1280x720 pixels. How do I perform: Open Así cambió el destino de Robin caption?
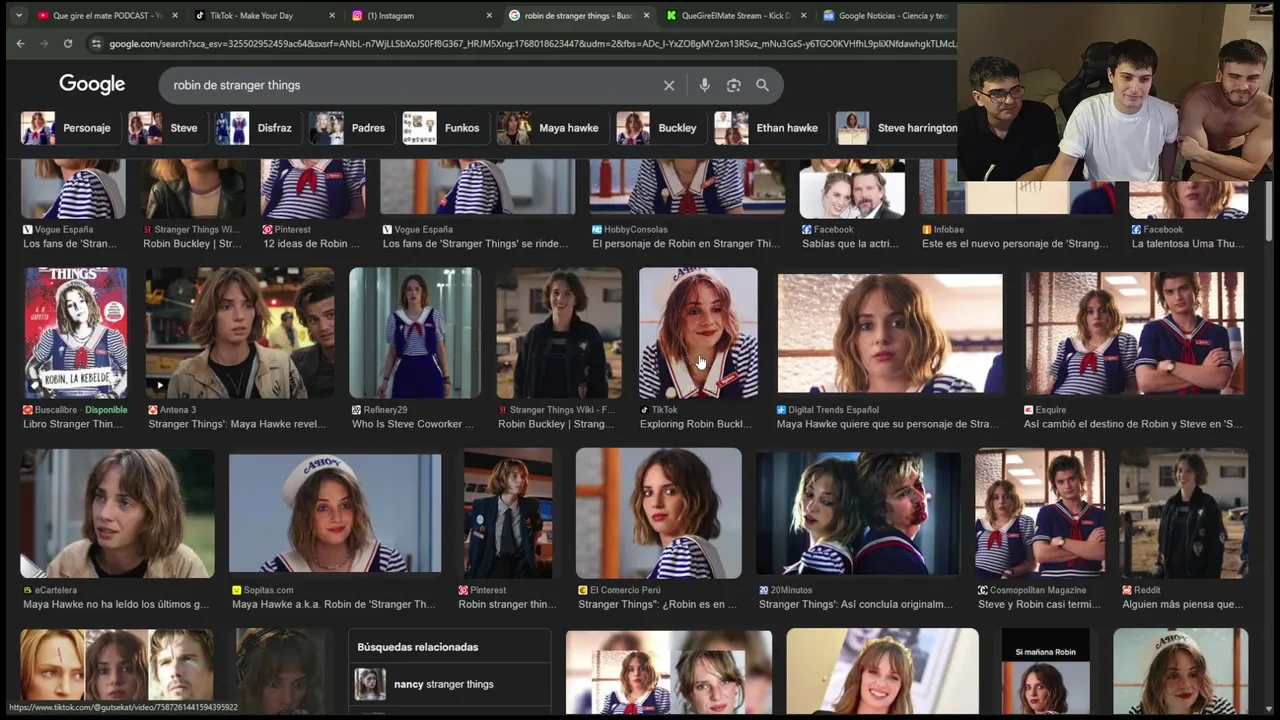1133,424
